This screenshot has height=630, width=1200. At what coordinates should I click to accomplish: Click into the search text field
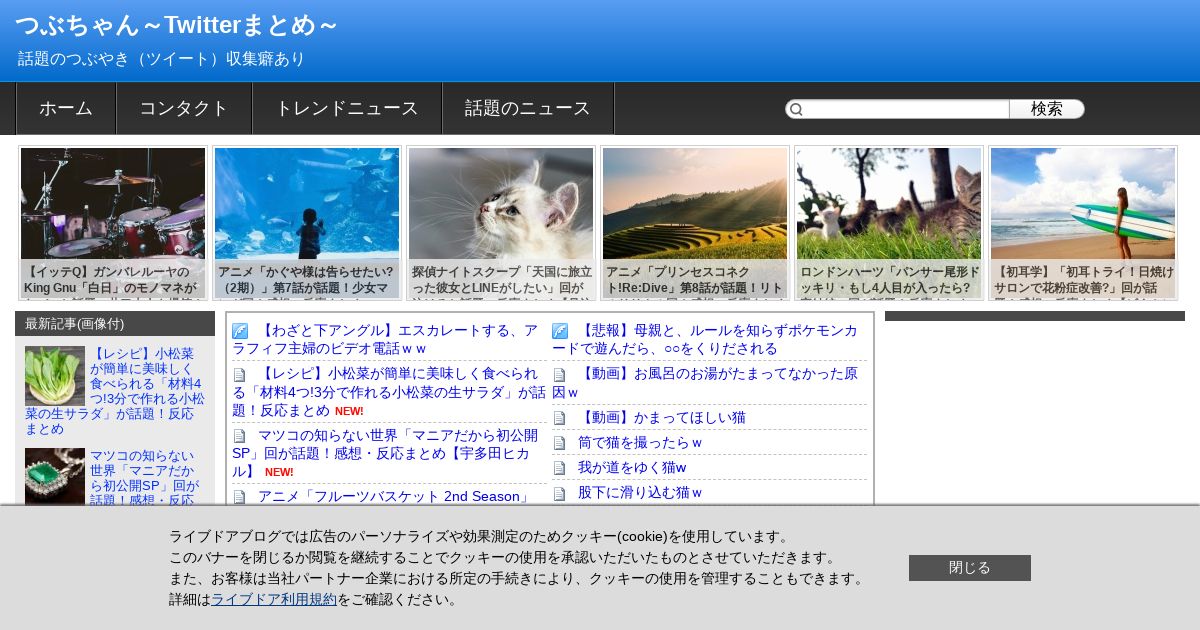[x=907, y=109]
